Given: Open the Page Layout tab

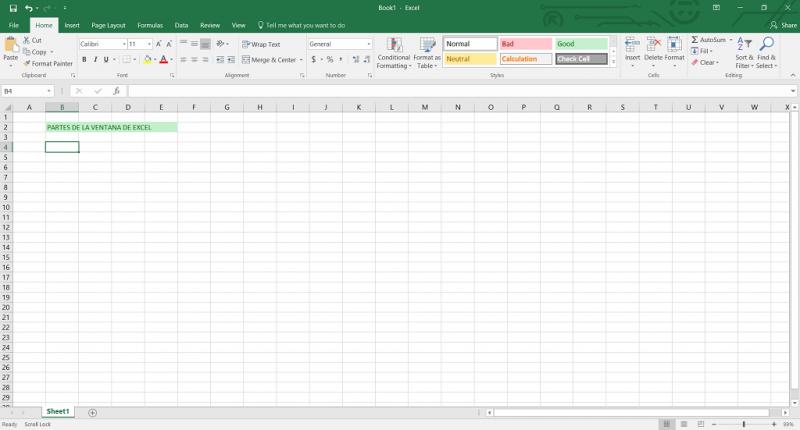Looking at the screenshot, I should coord(108,25).
